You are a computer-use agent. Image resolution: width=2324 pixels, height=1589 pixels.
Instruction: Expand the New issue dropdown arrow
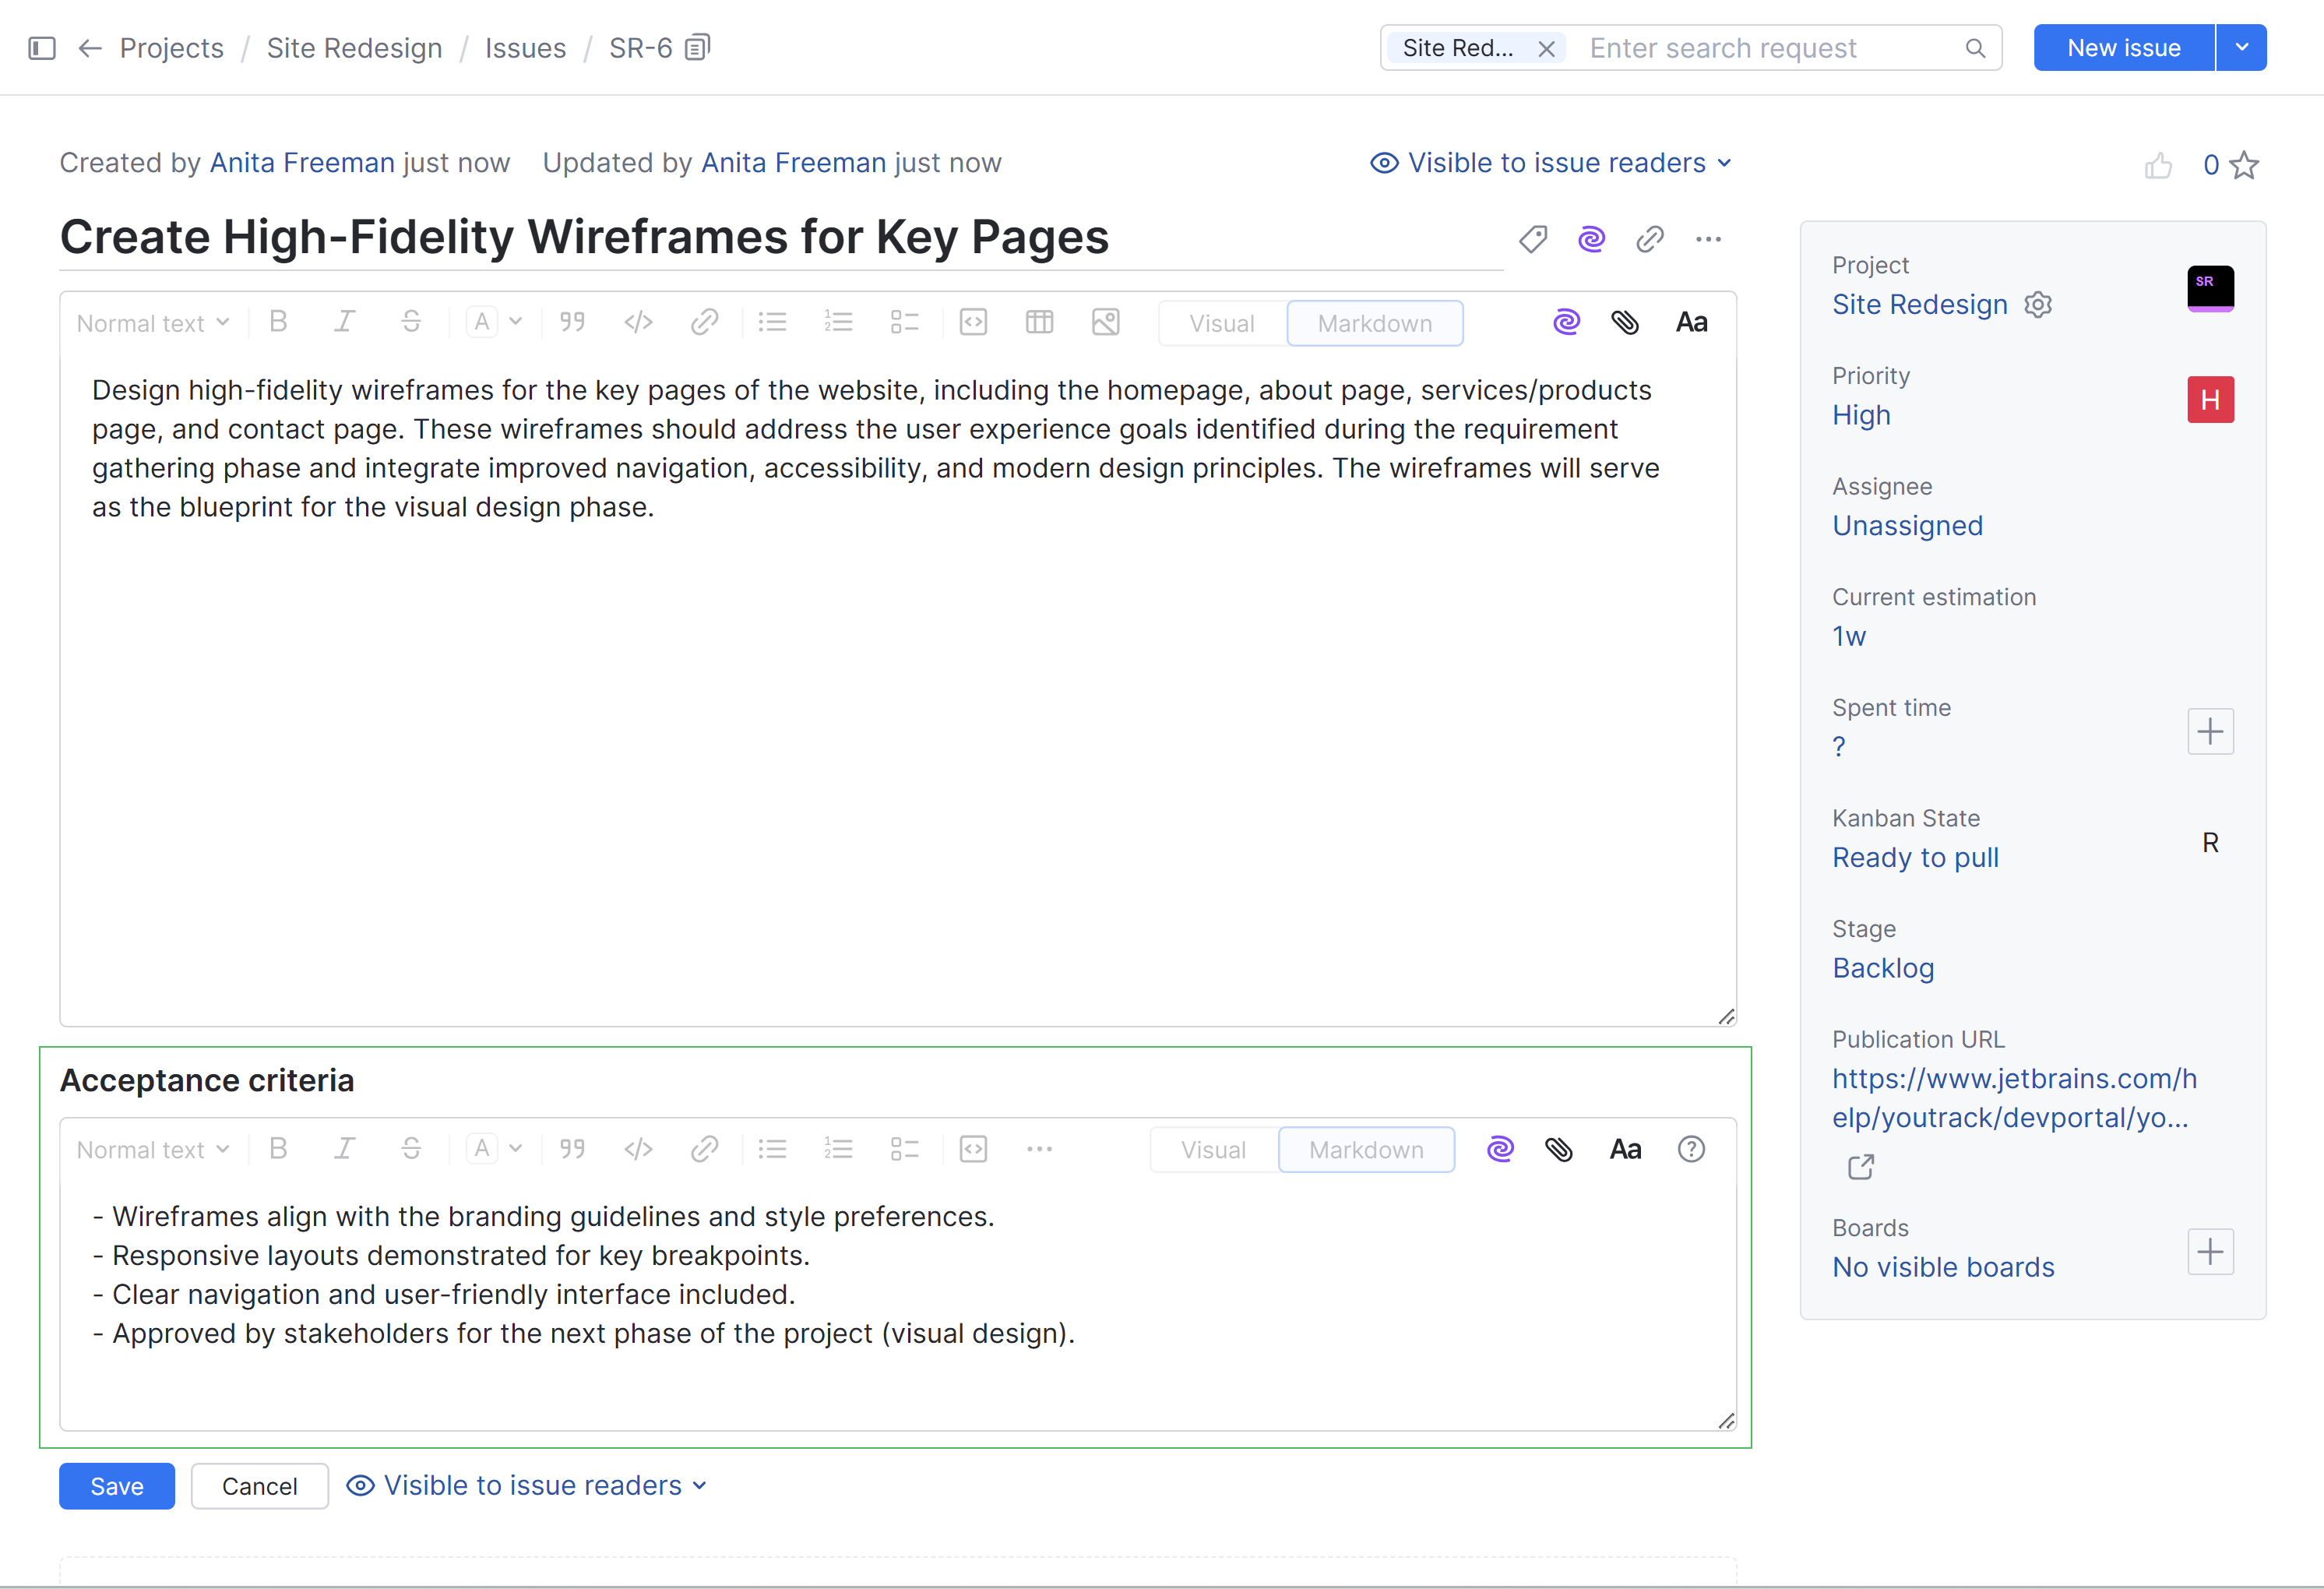(x=2241, y=48)
